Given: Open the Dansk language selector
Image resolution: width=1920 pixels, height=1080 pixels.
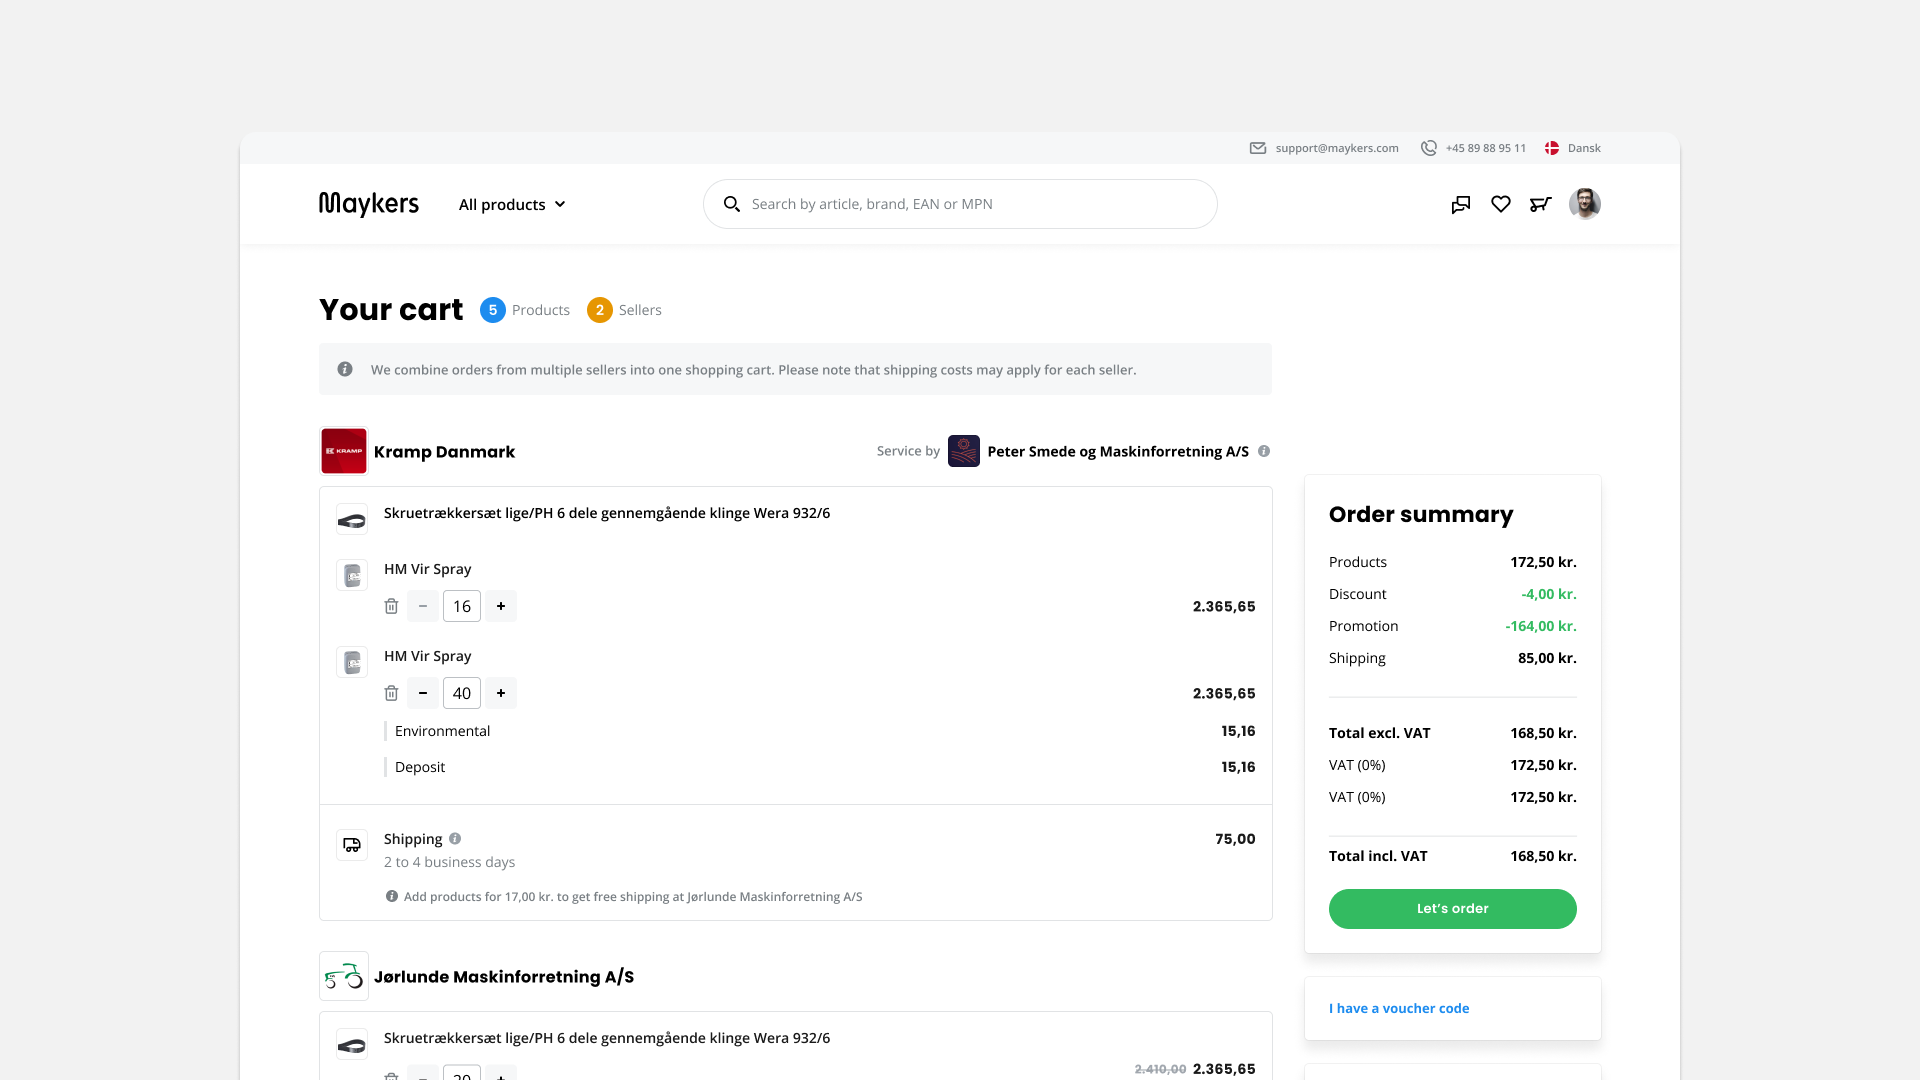Looking at the screenshot, I should pyautogui.click(x=1573, y=148).
